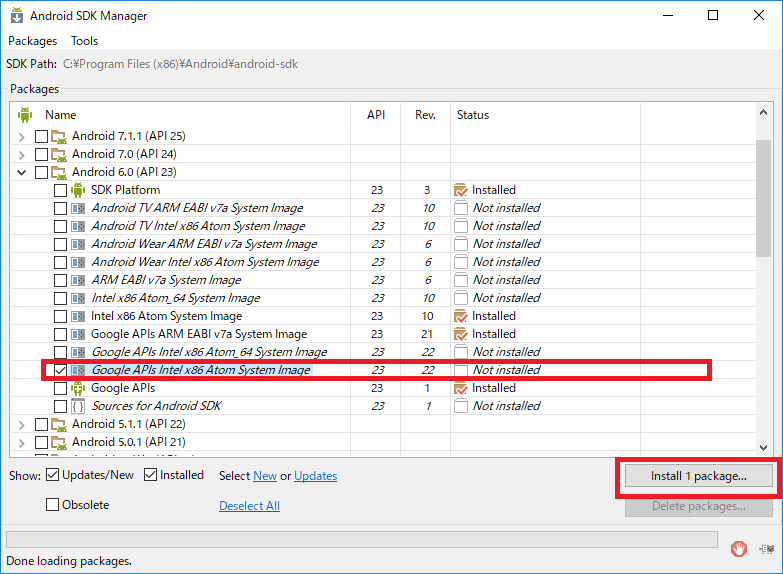
Task: Click icon of Android TV ARM EABI v7a System Image
Action: click(x=78, y=208)
